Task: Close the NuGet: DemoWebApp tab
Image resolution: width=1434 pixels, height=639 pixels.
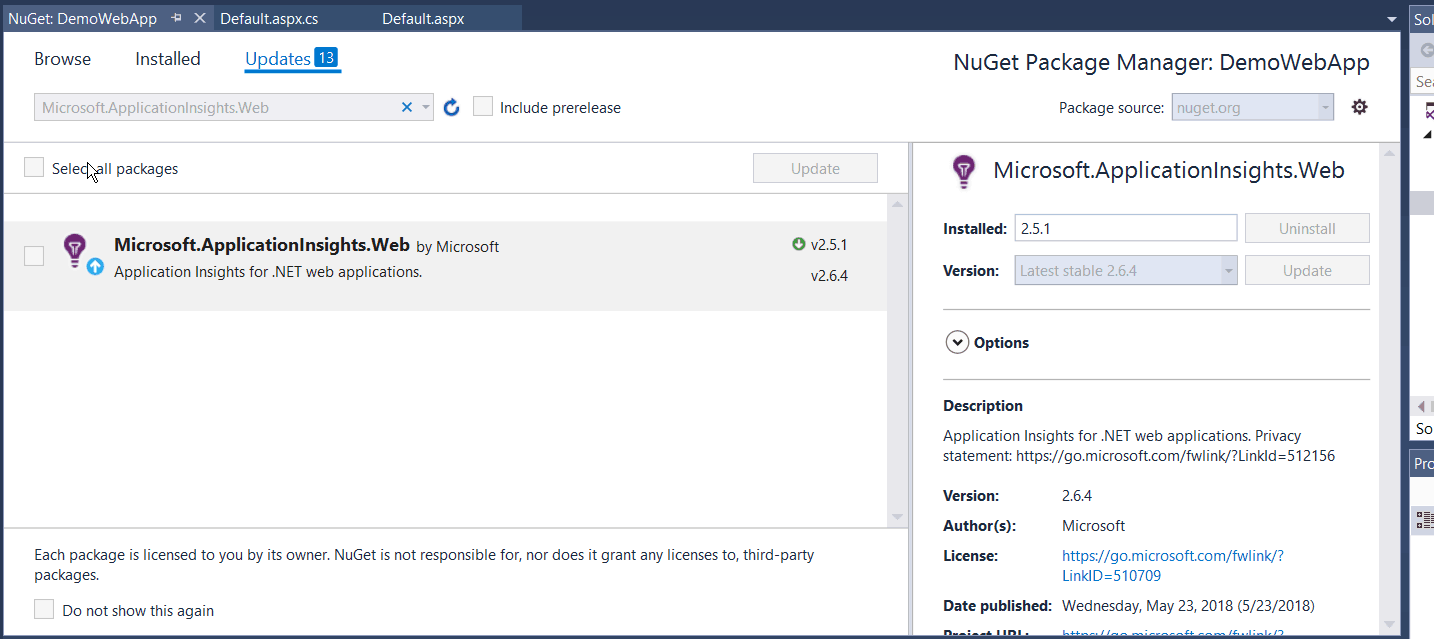Action: click(x=199, y=18)
